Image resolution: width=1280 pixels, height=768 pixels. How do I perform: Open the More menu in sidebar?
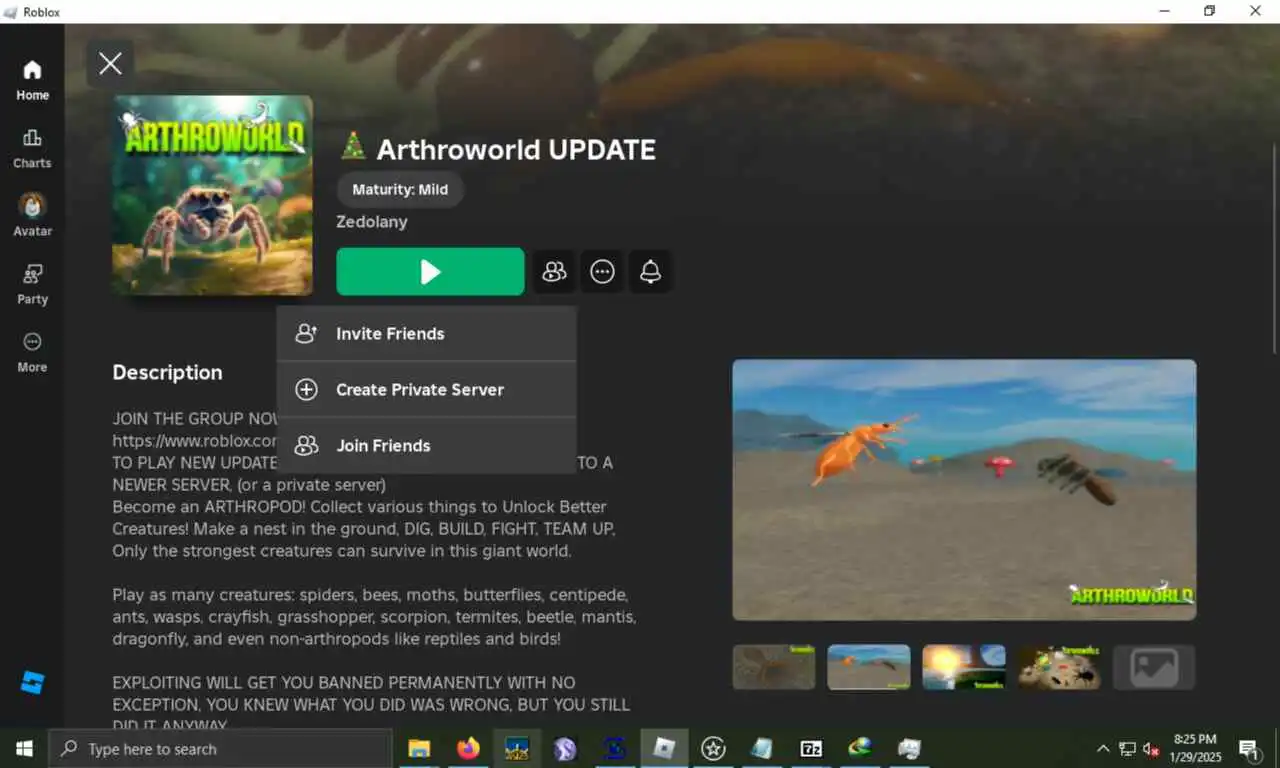click(32, 353)
